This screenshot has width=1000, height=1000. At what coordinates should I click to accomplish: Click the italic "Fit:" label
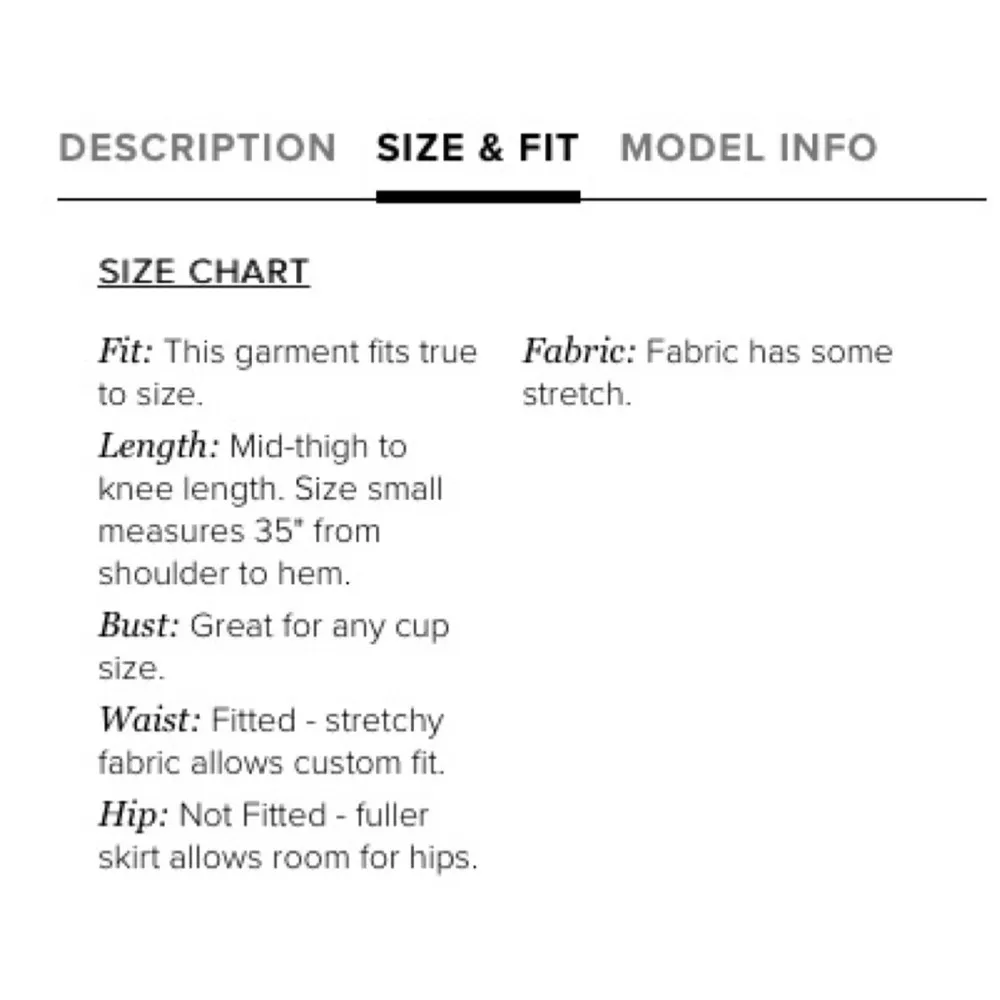pyautogui.click(x=126, y=352)
